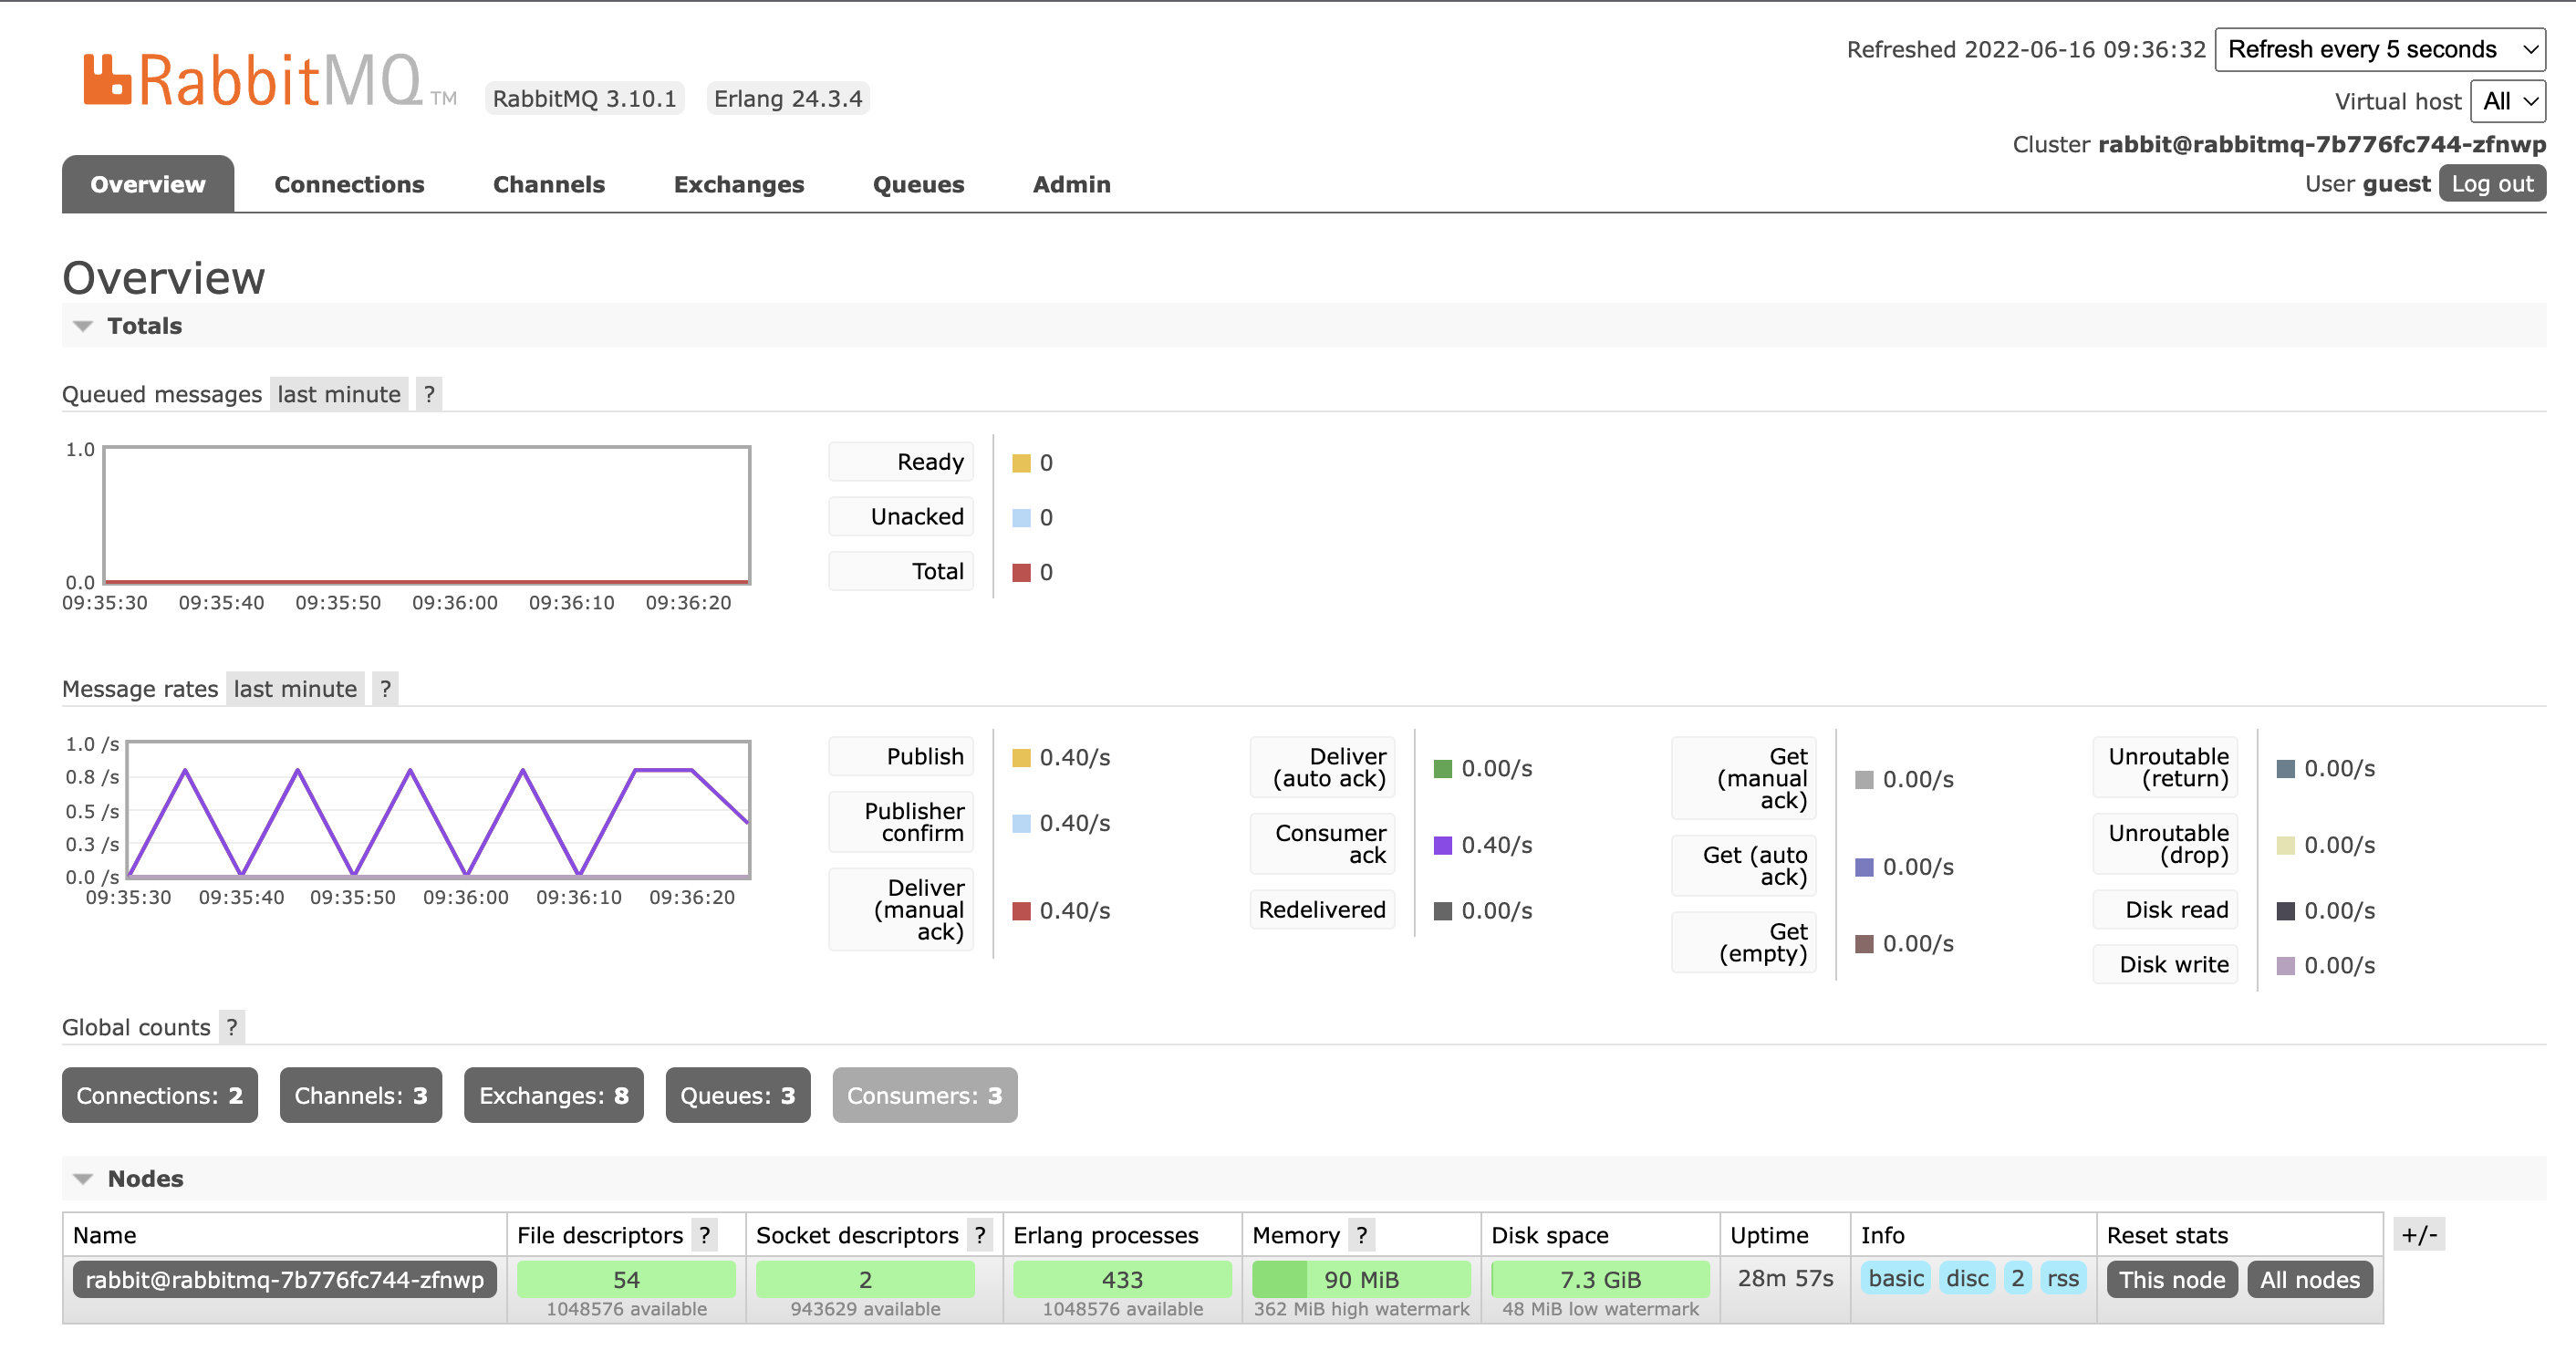
Task: Click the purple Consumer ack color swatch
Action: click(x=1442, y=845)
